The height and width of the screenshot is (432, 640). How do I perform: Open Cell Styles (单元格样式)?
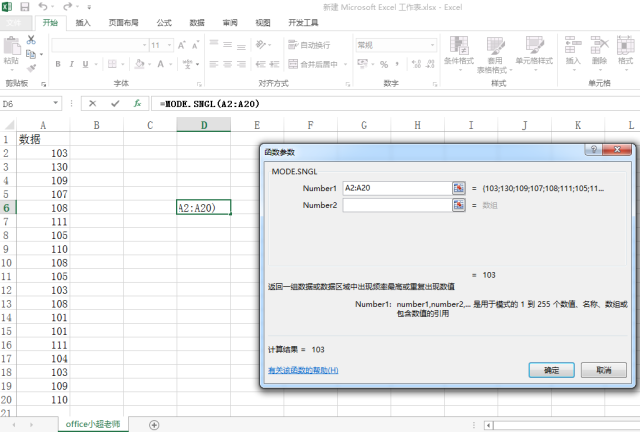click(x=534, y=53)
